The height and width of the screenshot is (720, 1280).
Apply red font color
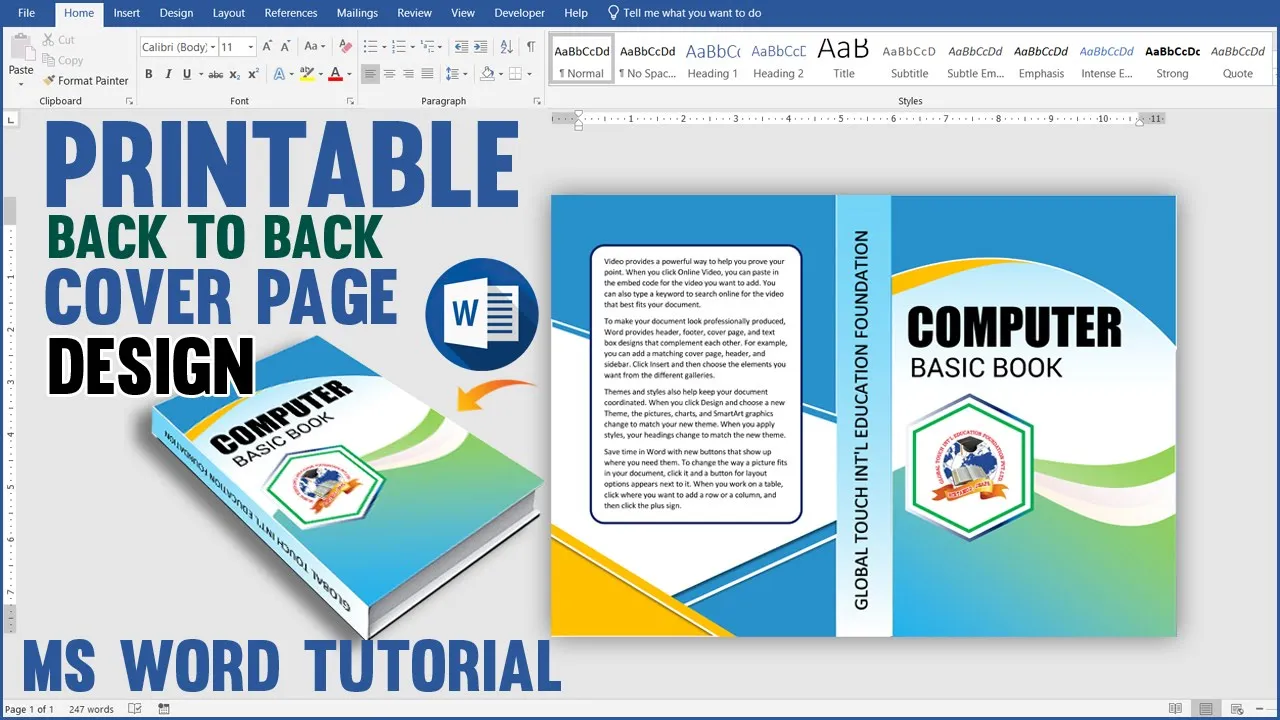tap(334, 74)
